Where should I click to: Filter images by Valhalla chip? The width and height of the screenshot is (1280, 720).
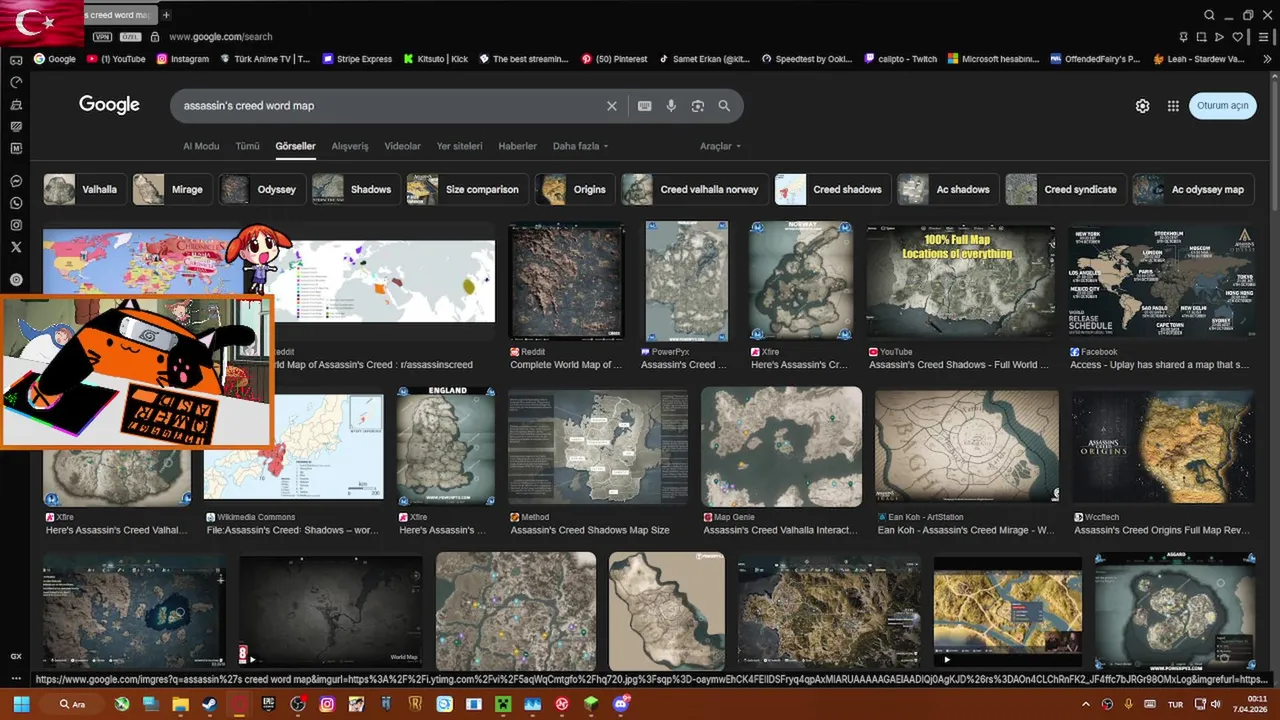(x=84, y=189)
